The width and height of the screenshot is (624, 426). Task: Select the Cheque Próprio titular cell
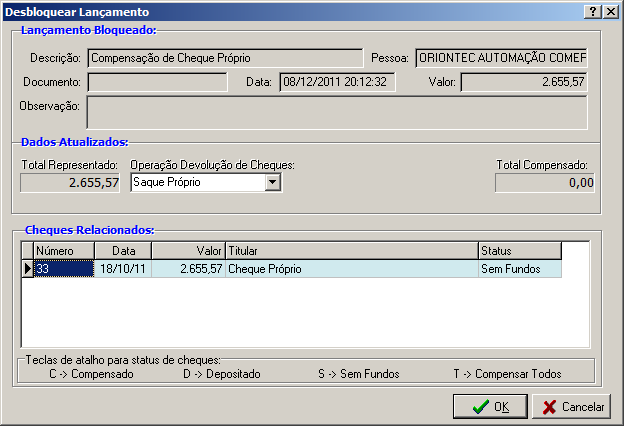coord(351,269)
